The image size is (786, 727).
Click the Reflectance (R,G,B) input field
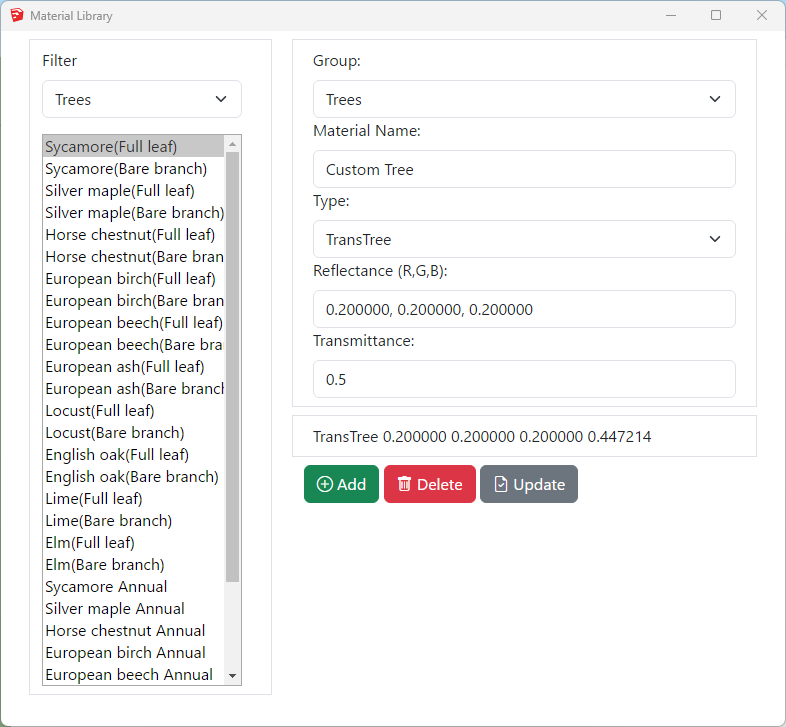tap(524, 309)
